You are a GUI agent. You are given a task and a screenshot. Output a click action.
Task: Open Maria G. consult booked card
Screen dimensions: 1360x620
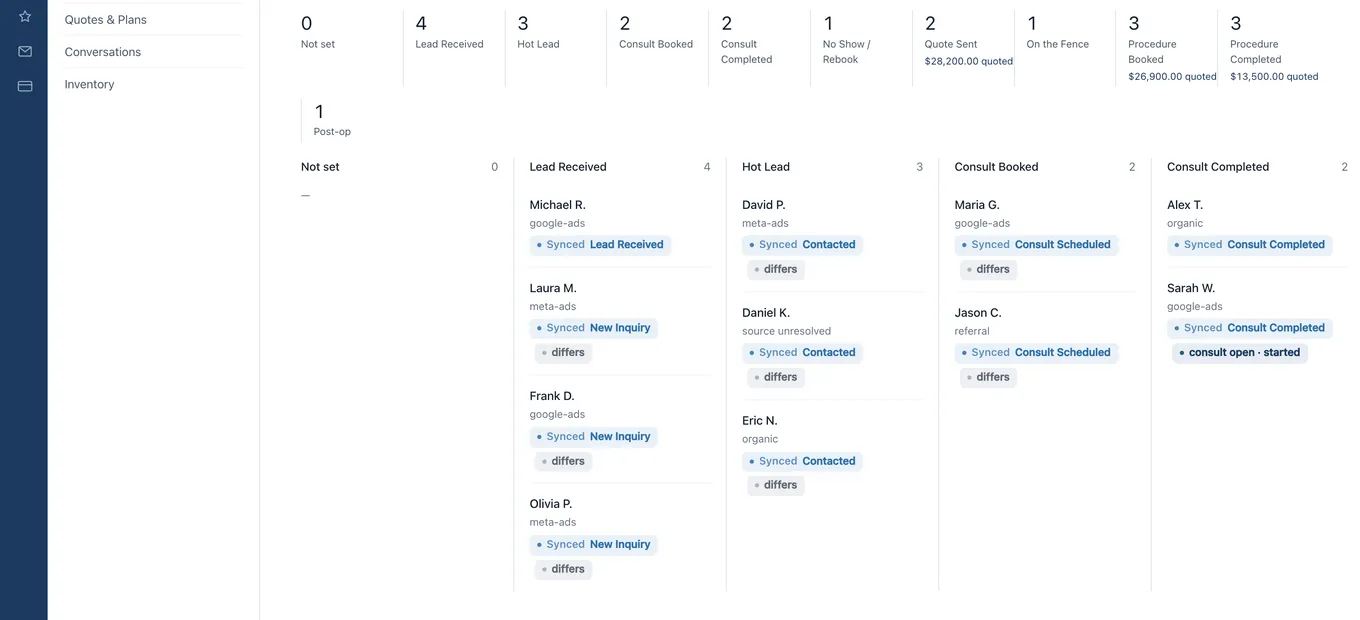(1045, 237)
